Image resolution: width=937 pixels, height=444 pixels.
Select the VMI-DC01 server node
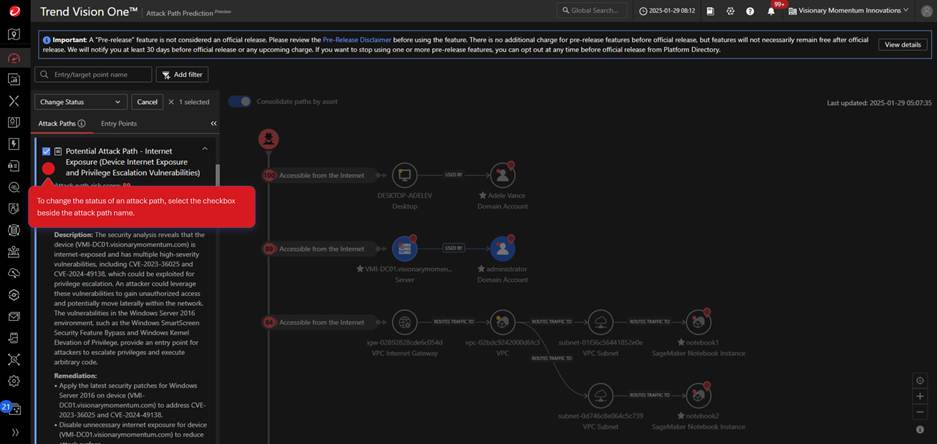(x=405, y=249)
